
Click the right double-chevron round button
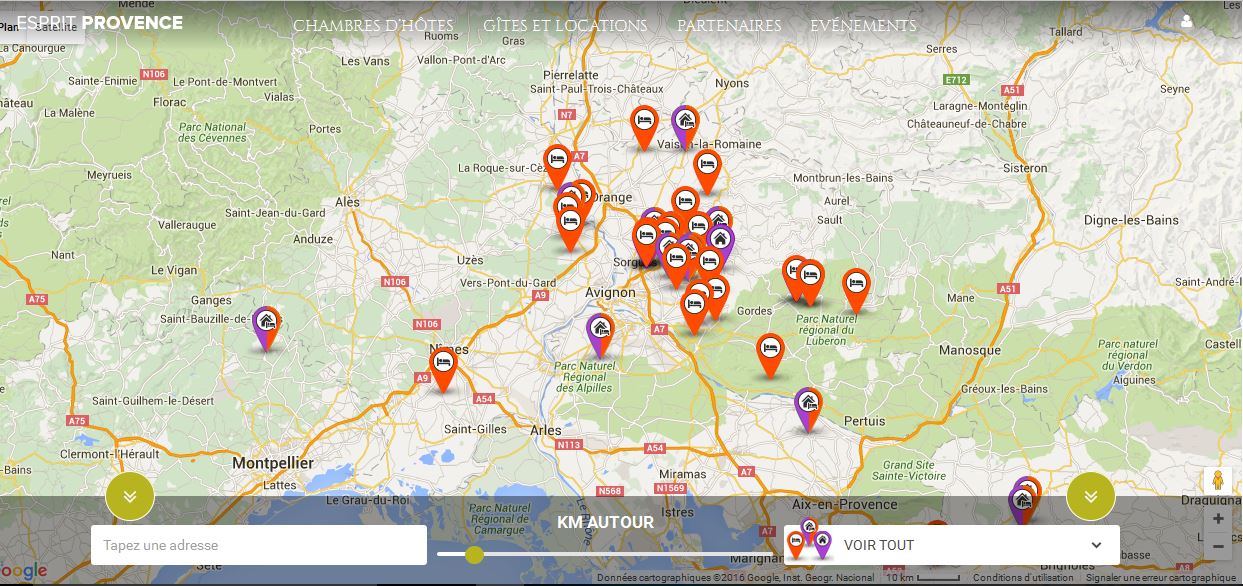coord(1090,496)
